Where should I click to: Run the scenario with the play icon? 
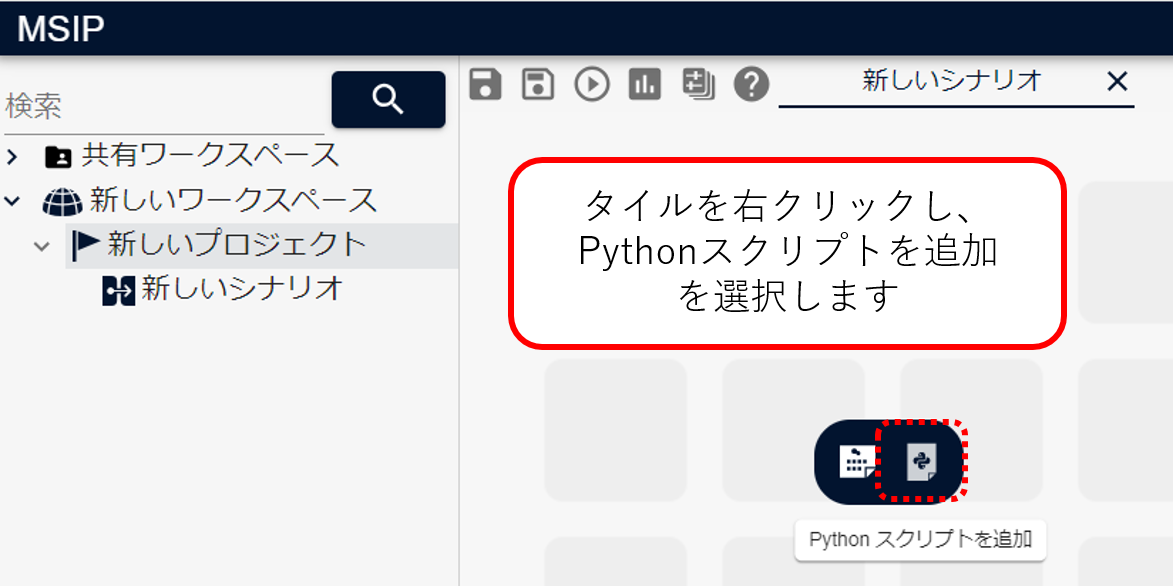click(592, 84)
